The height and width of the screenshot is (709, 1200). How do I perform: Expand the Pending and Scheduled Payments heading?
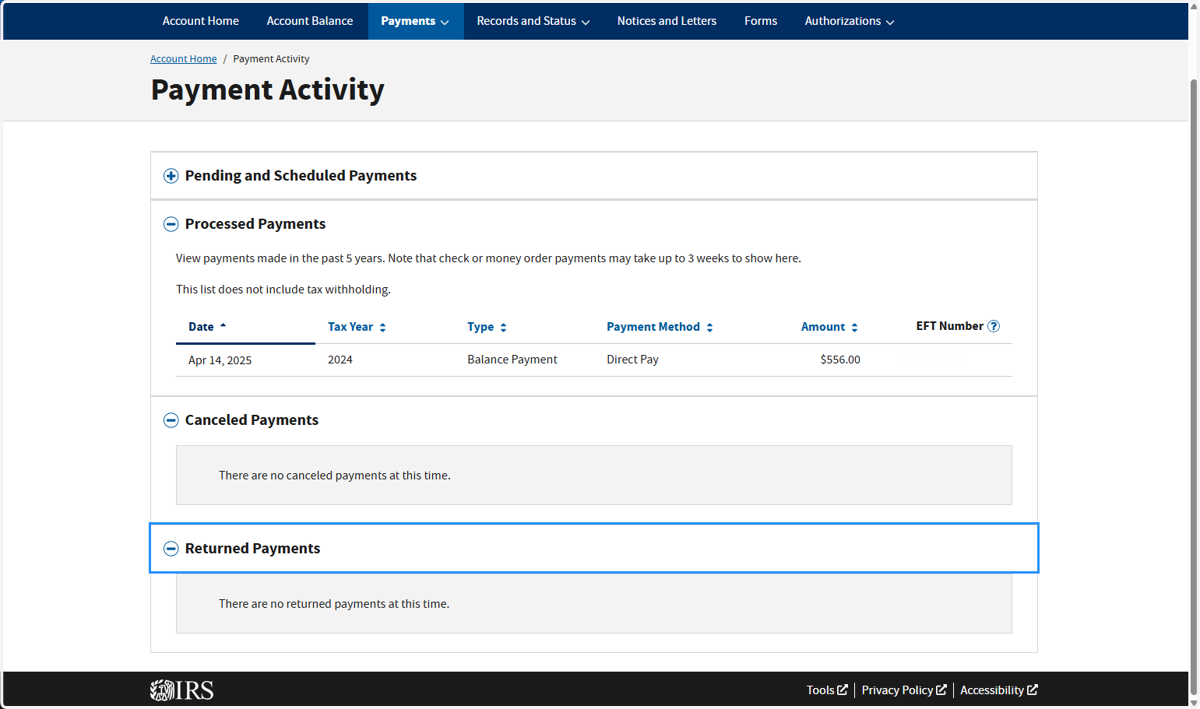(300, 176)
